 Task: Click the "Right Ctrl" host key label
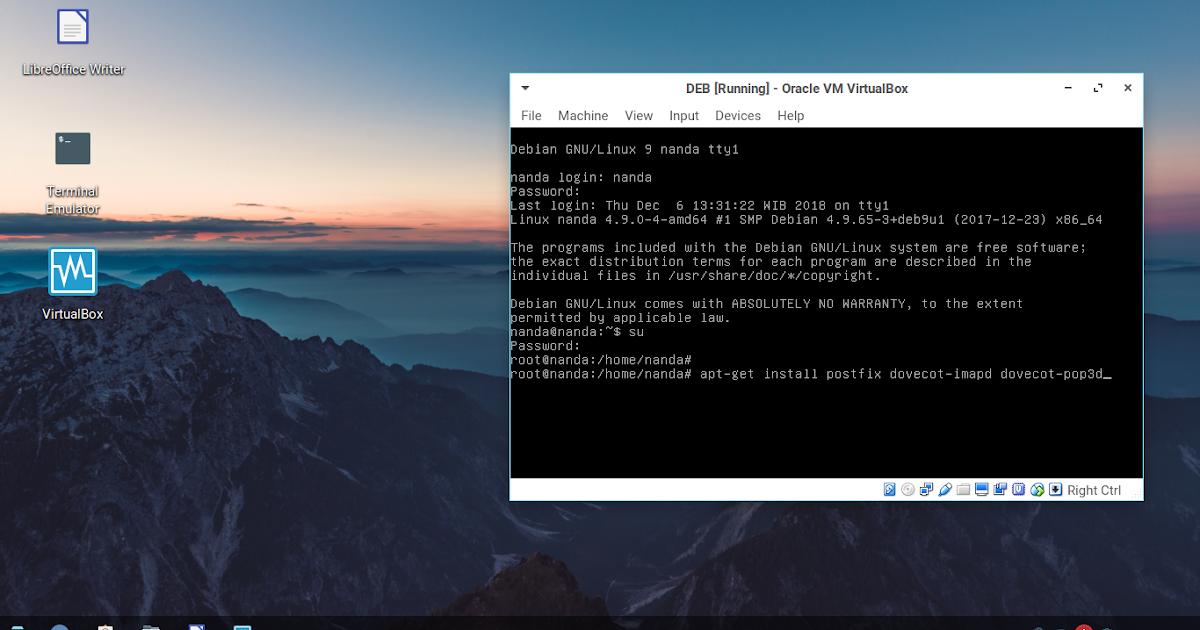tap(1094, 490)
